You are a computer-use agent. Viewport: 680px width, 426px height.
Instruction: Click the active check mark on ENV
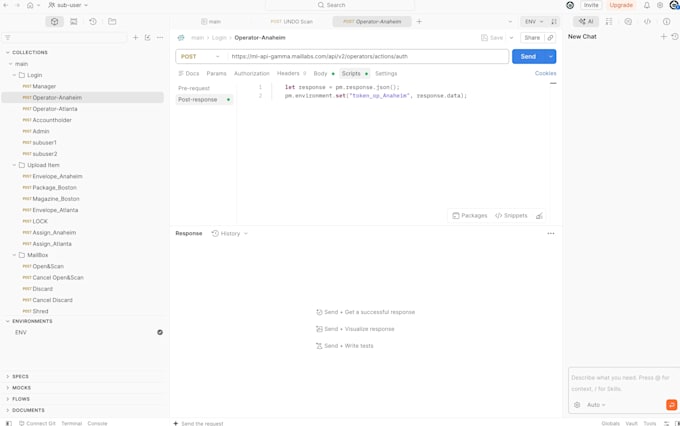(x=160, y=332)
